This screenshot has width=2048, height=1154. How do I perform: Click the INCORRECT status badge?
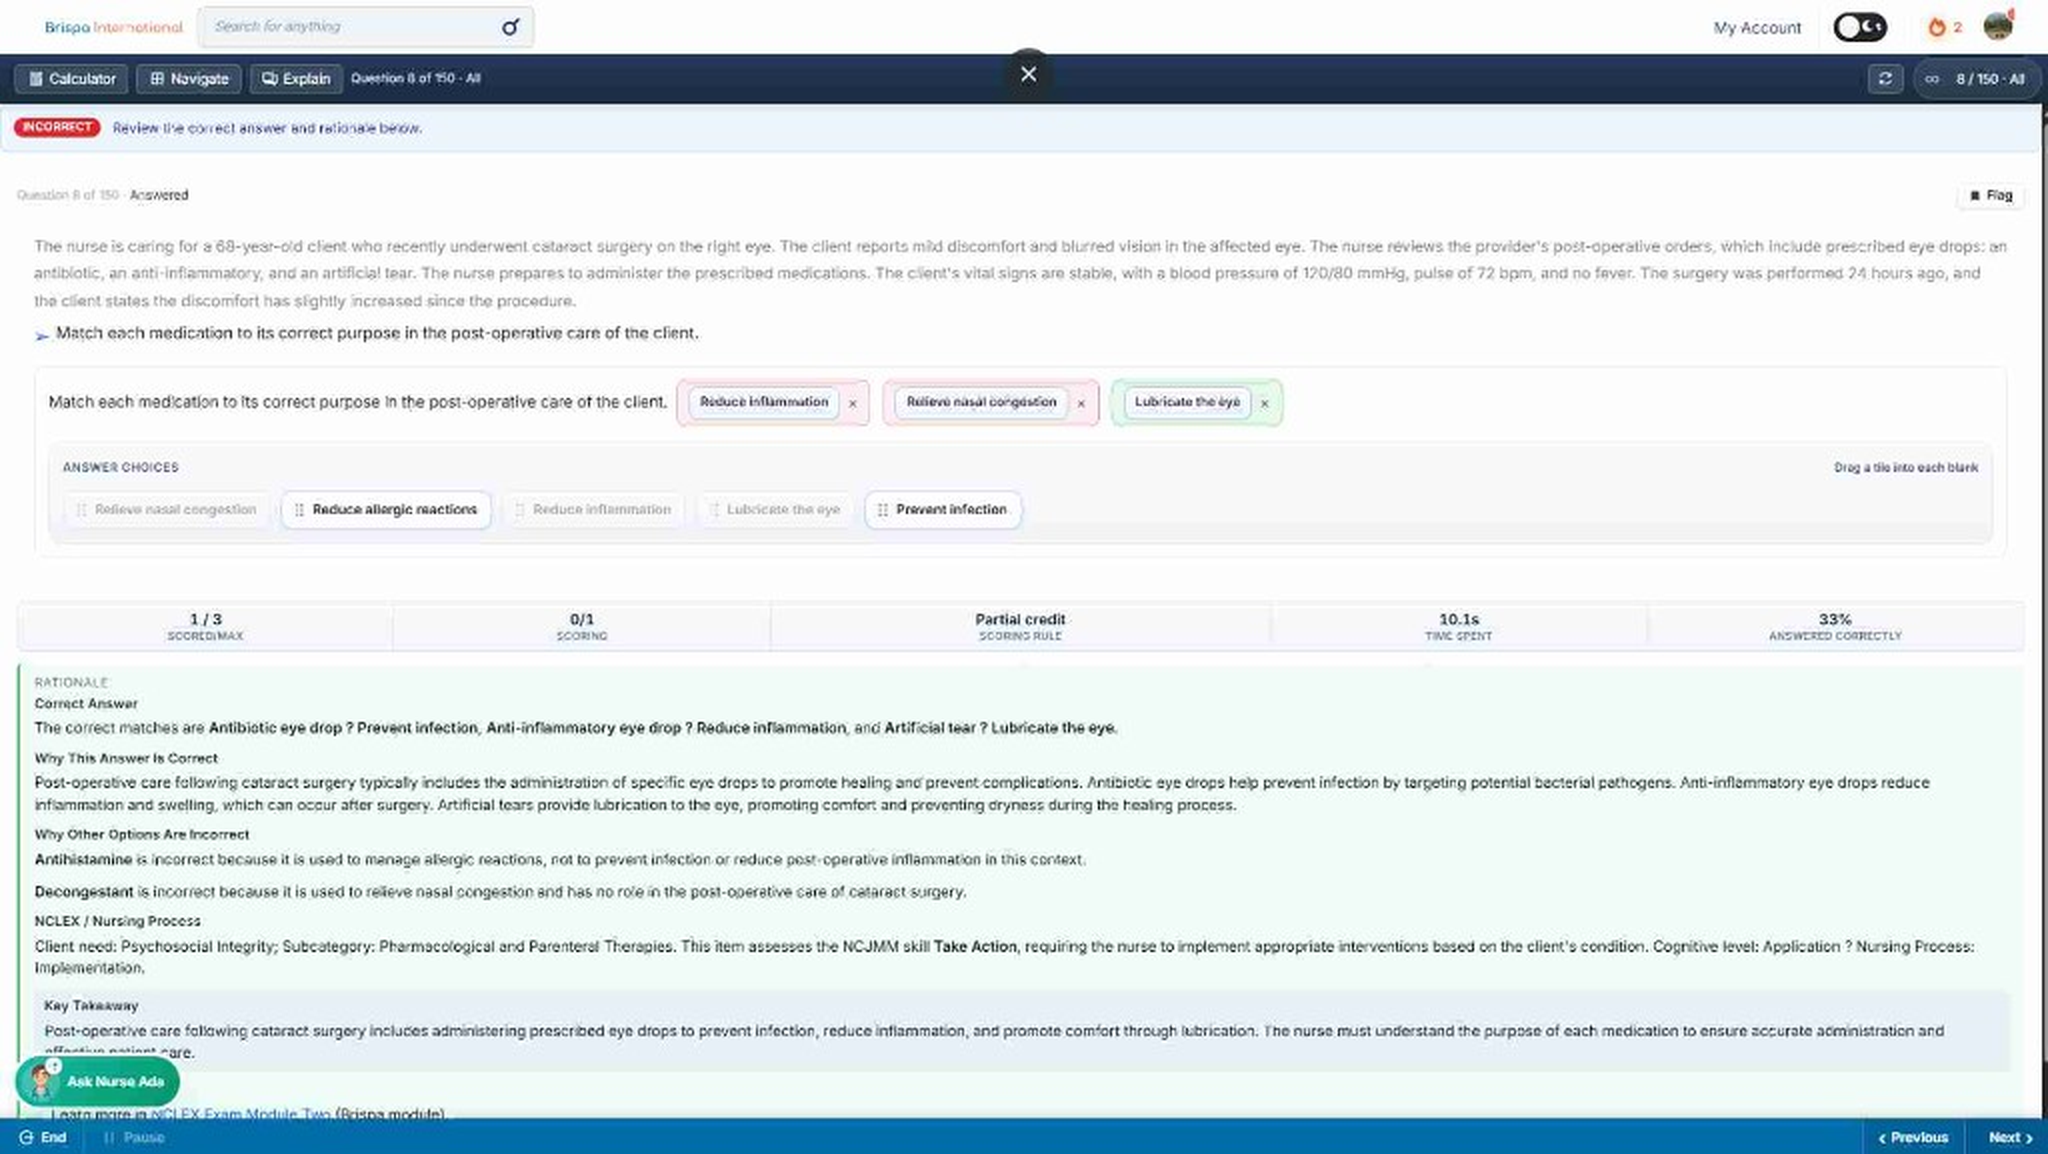click(x=57, y=127)
